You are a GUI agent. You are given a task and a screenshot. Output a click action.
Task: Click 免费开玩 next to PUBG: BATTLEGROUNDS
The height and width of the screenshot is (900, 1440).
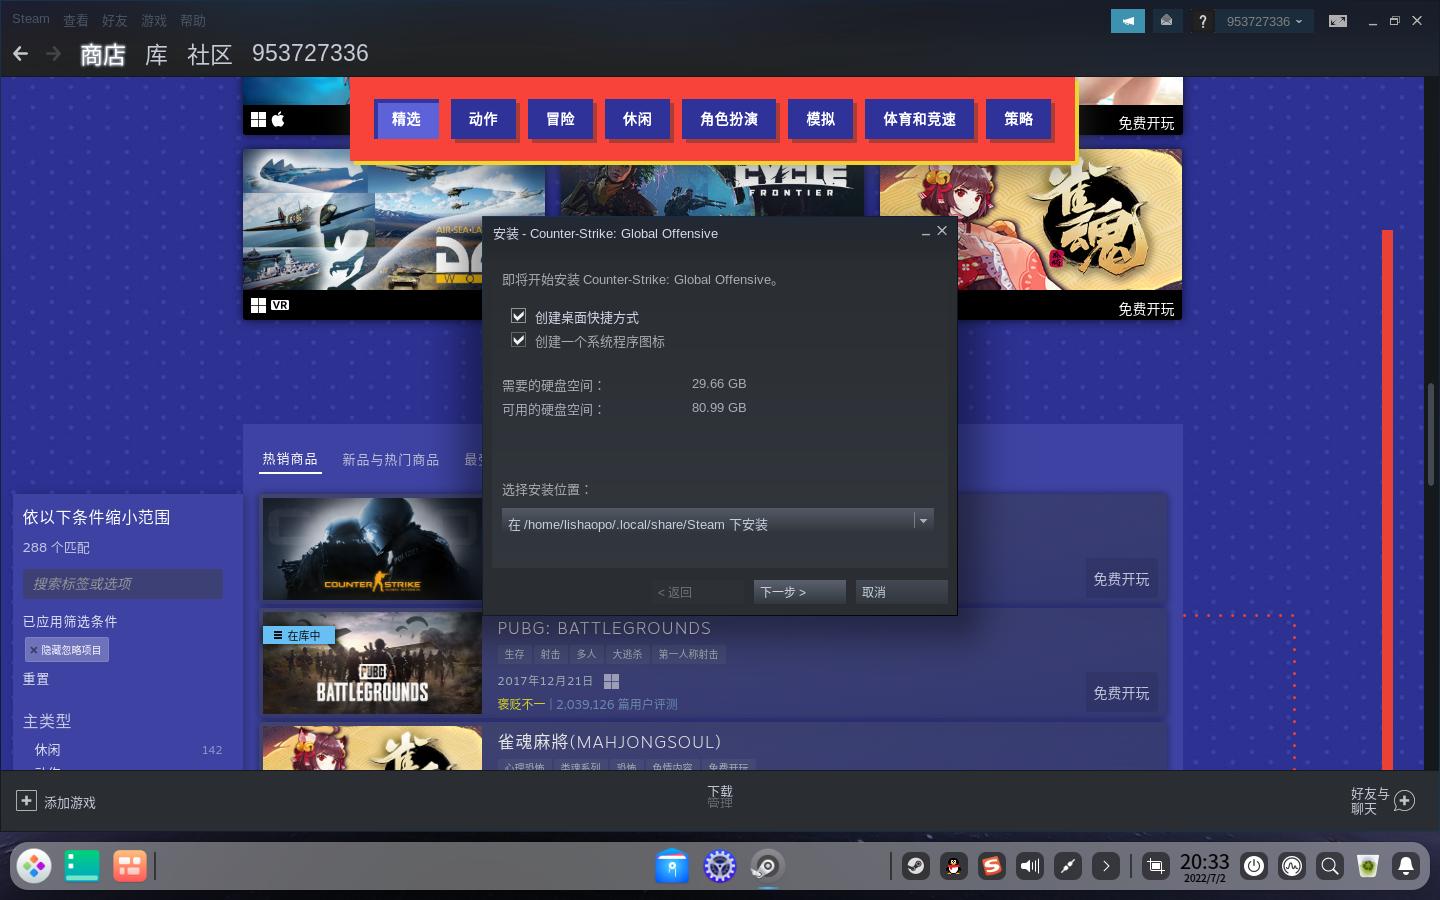point(1121,693)
